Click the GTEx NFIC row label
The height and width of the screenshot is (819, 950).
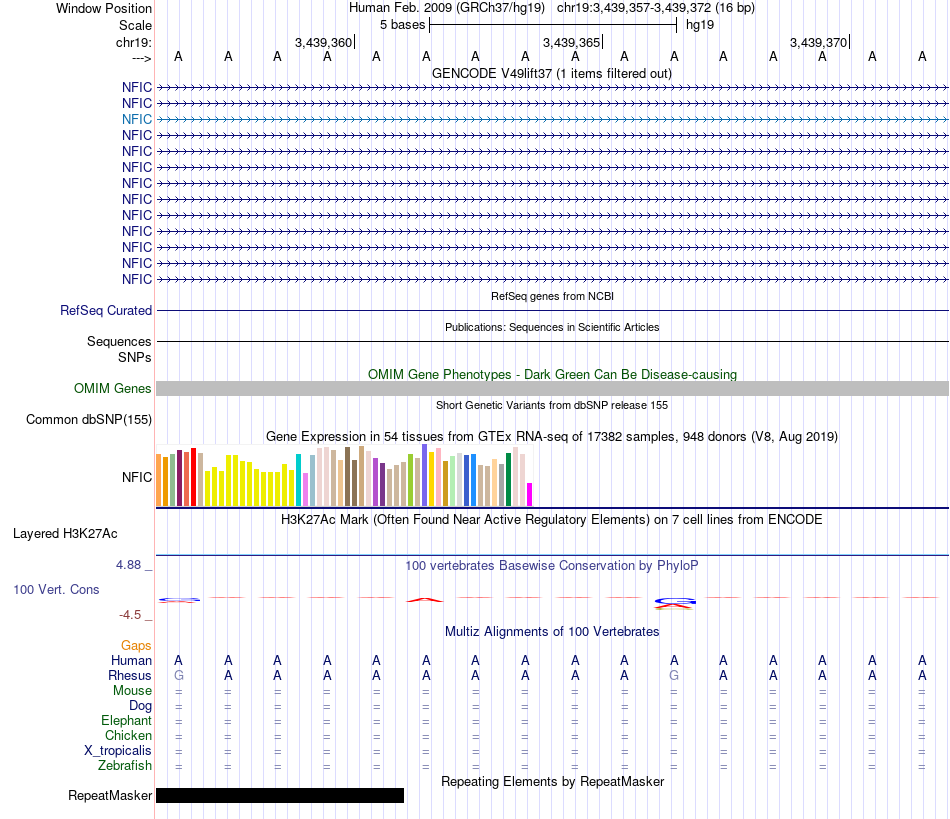tap(136, 477)
